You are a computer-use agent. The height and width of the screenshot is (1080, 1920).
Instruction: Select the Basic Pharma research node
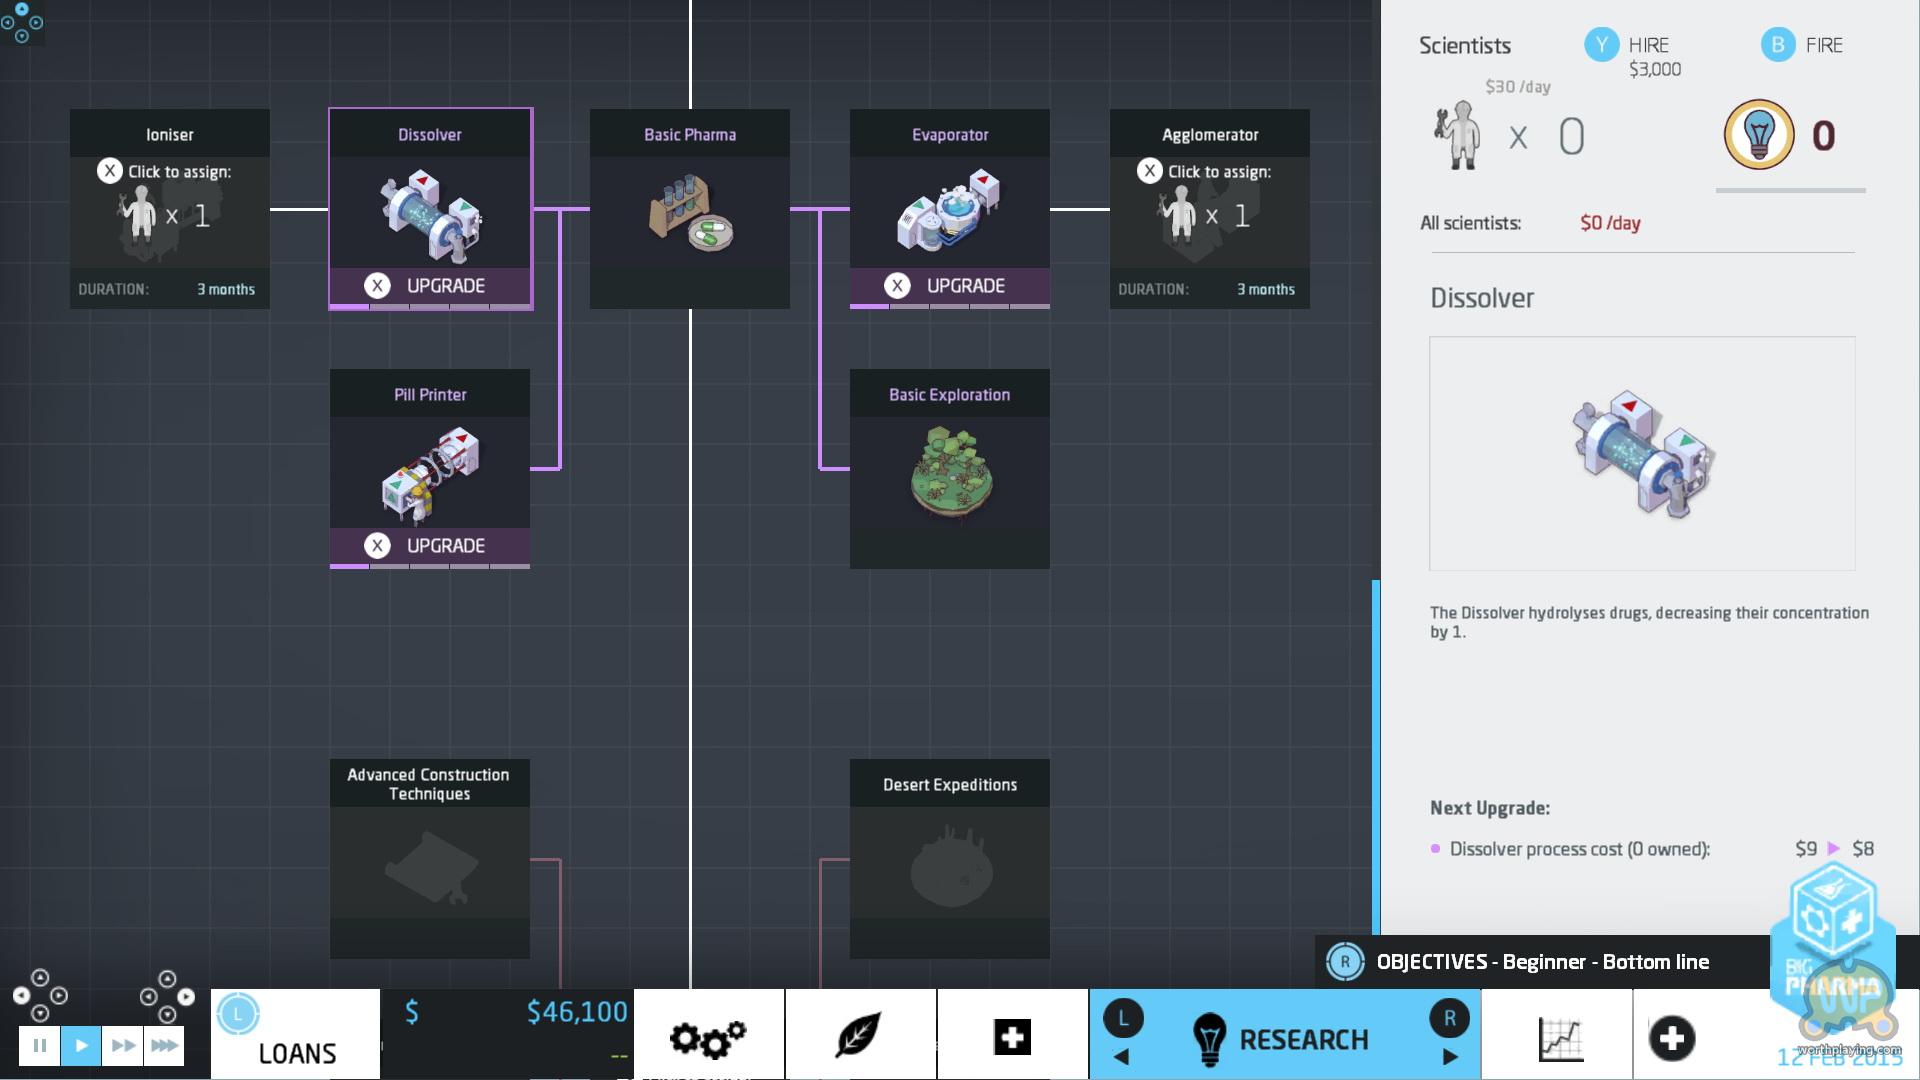(690, 209)
